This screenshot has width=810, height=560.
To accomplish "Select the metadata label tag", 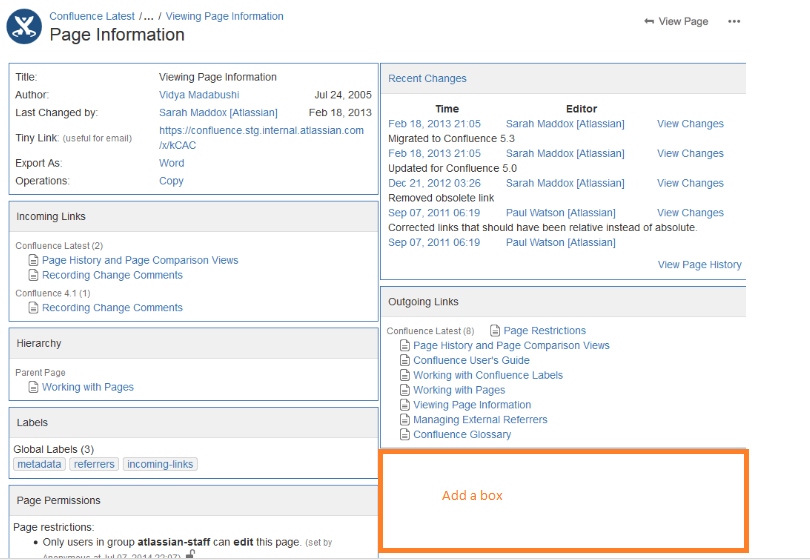I will 40,464.
